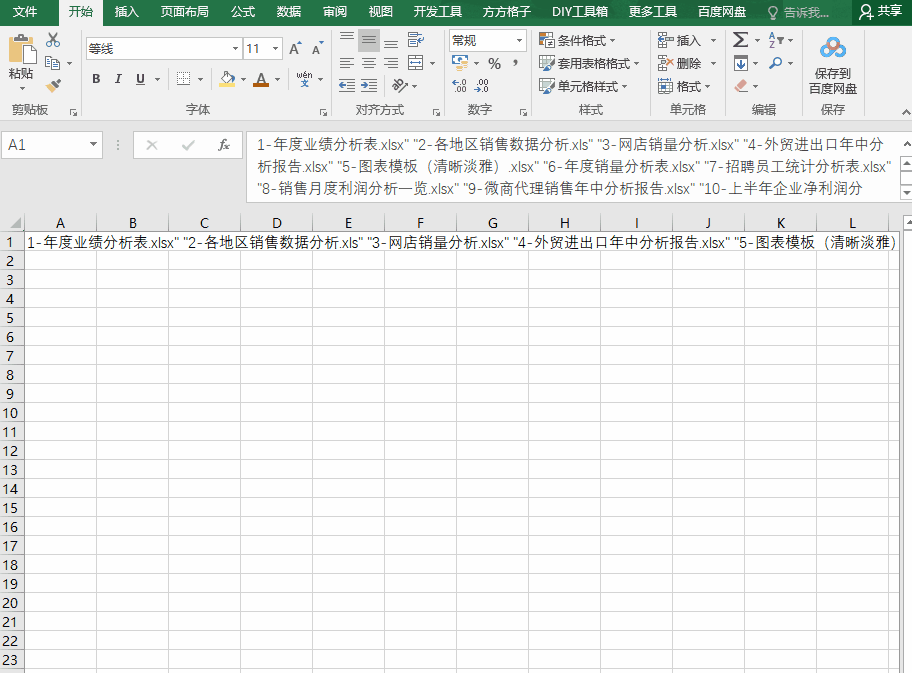Click 告诉我 tell me search box

pos(799,12)
